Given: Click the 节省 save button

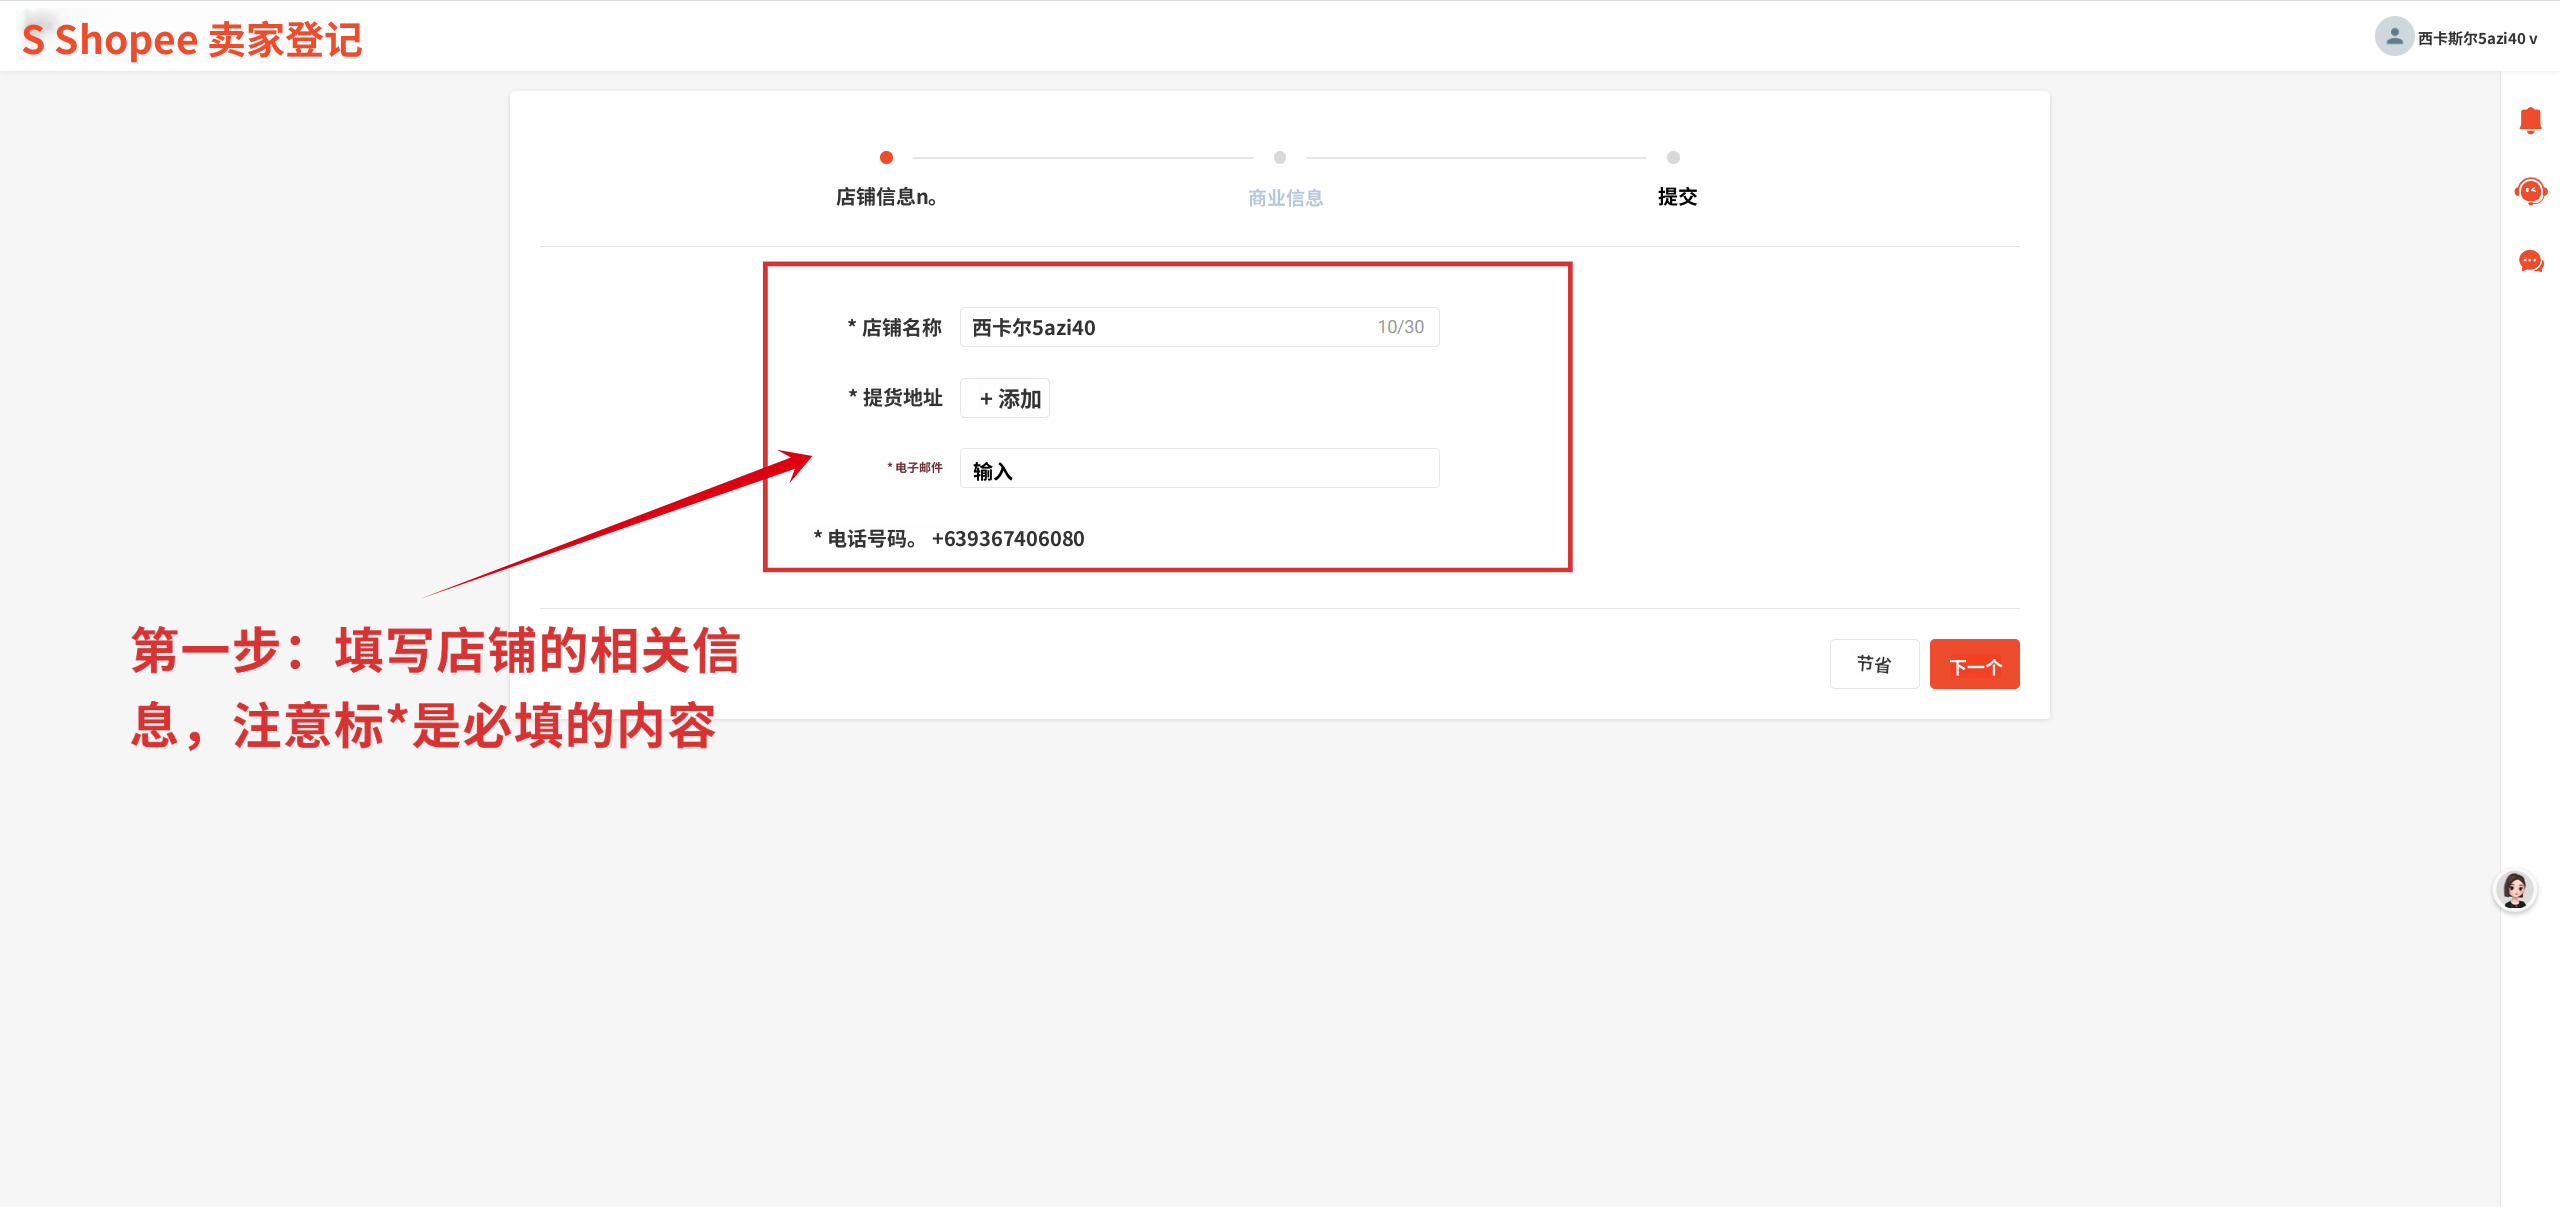Looking at the screenshot, I should pos(1874,664).
